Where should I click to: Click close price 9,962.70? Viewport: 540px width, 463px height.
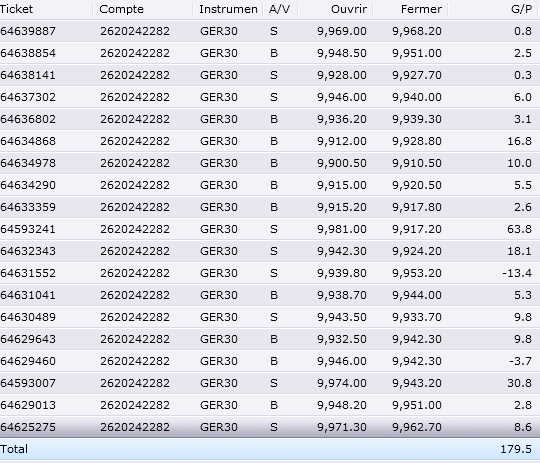coord(417,428)
